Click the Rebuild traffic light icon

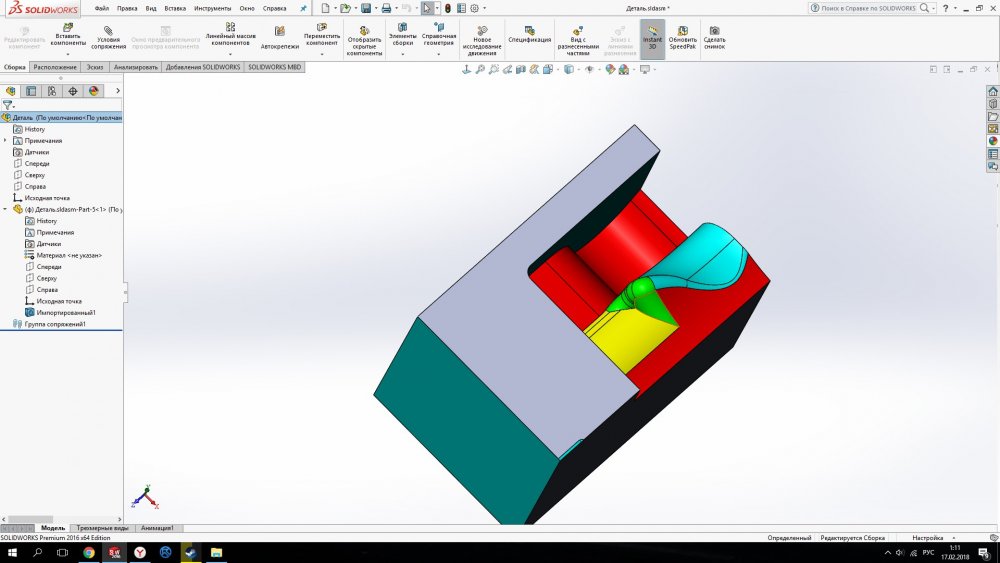tap(448, 8)
